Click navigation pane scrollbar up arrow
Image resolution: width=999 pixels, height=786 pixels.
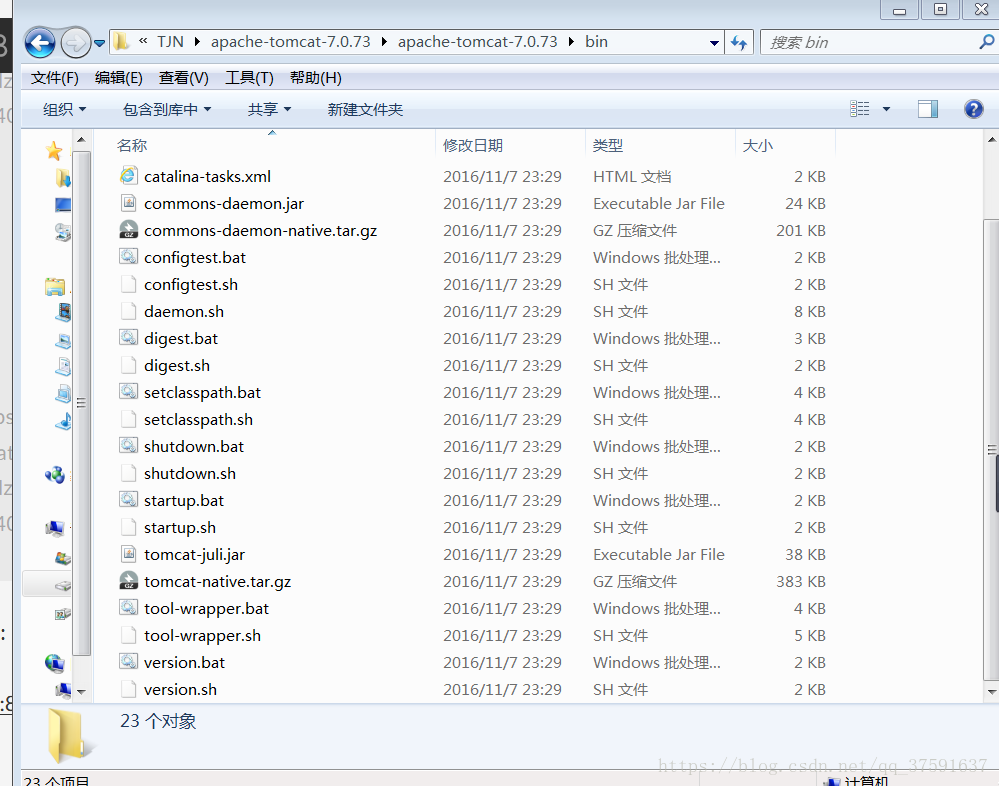pos(81,139)
